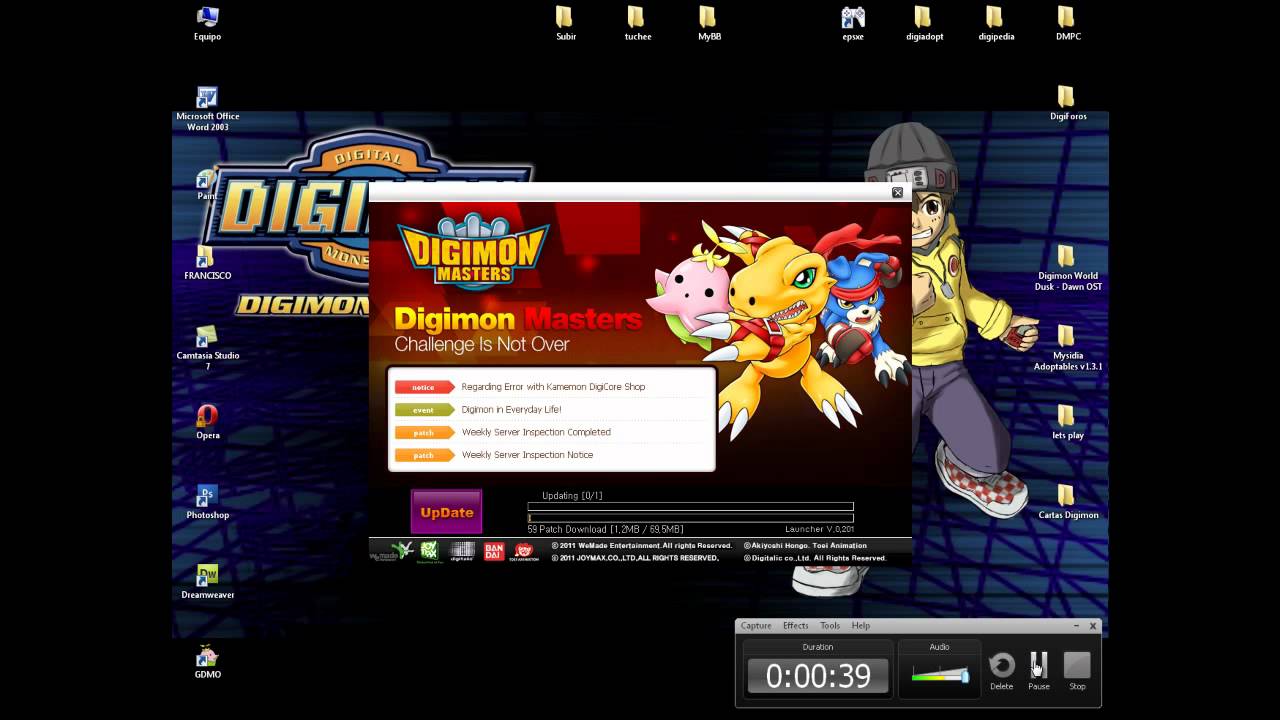The width and height of the screenshot is (1280, 720).
Task: Open the tuchee folder on desktop
Action: click(637, 24)
